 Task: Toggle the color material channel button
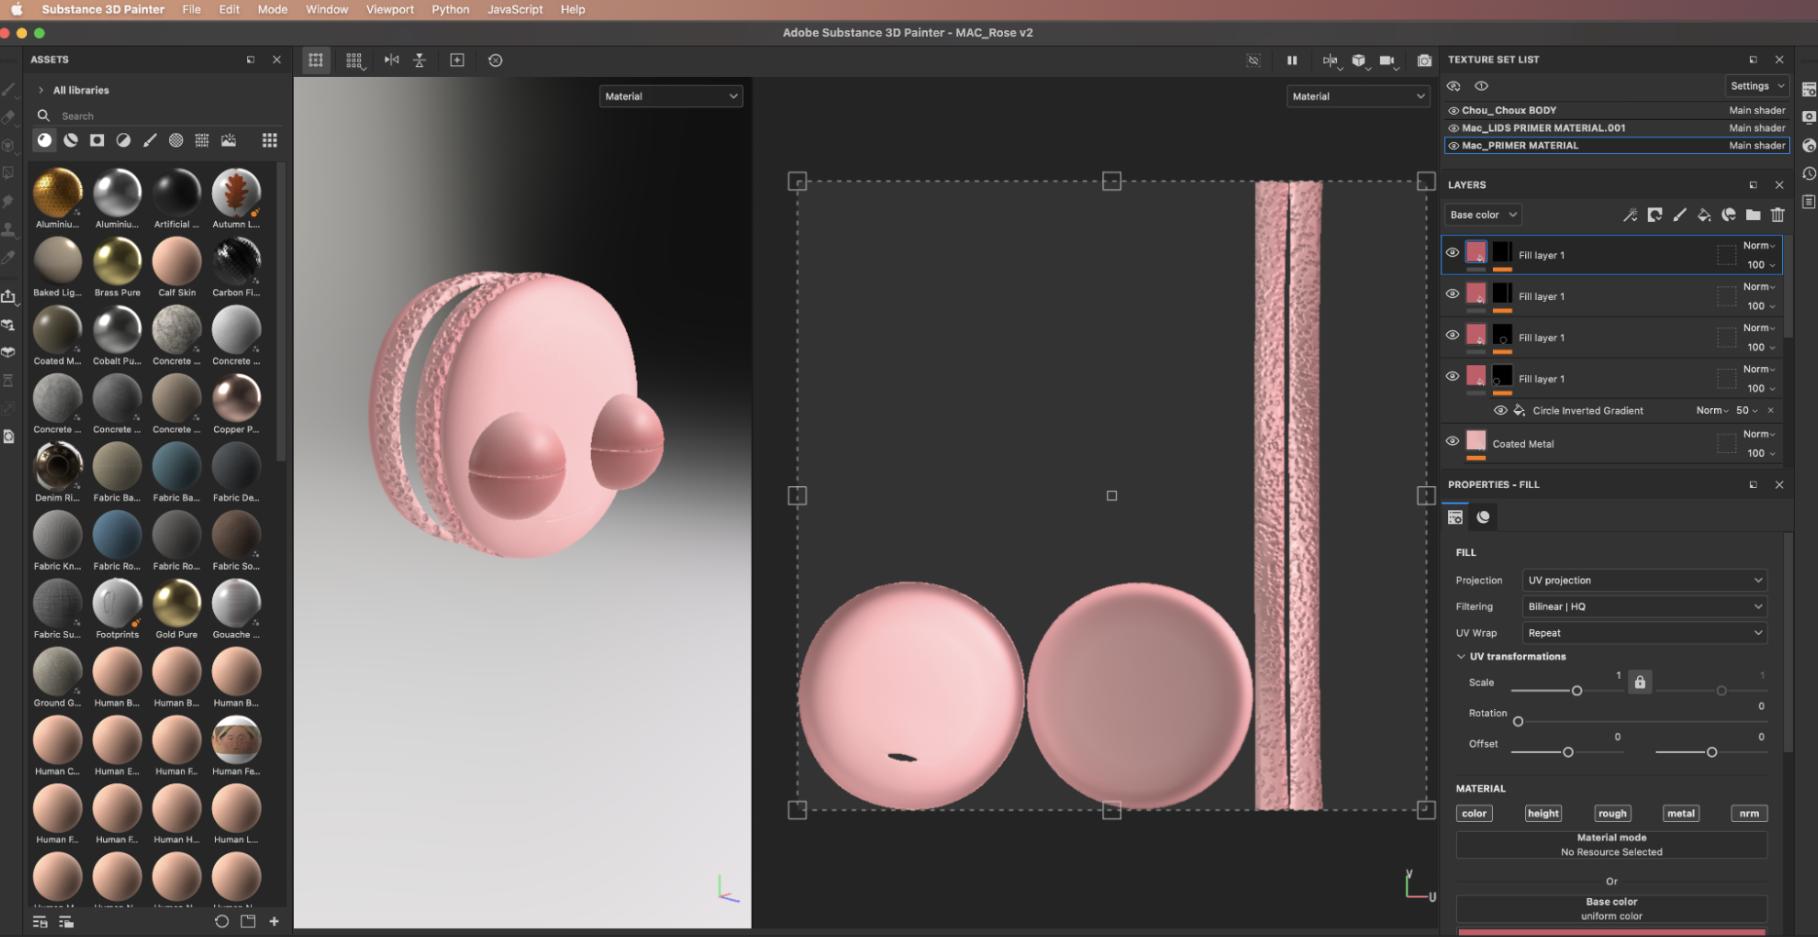pos(1474,814)
